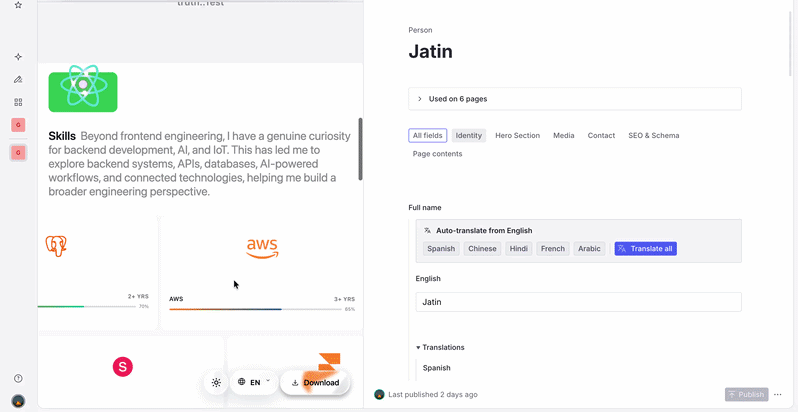Screen dimensions: 798x412
Task: Click the 'Full name' field label
Action: tap(425, 208)
